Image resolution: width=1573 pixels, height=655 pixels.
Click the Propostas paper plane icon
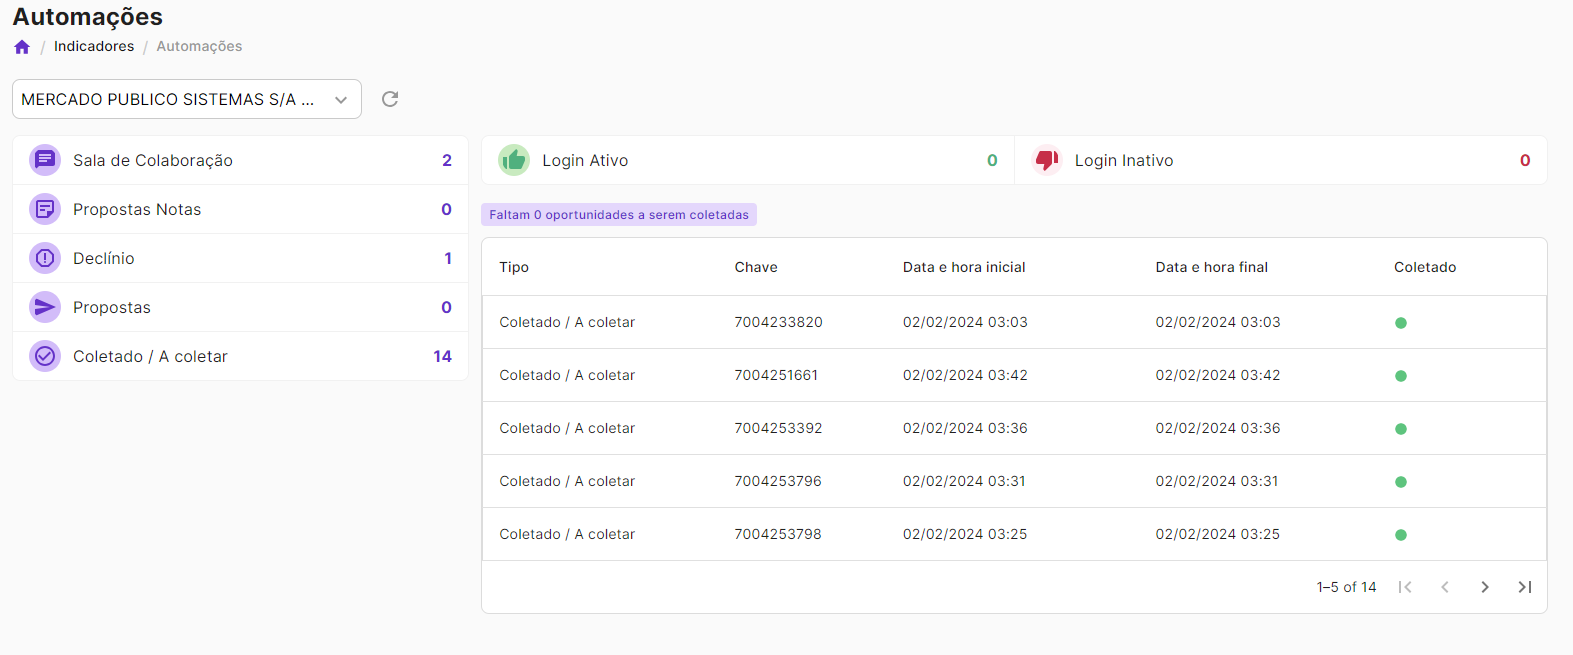click(45, 307)
